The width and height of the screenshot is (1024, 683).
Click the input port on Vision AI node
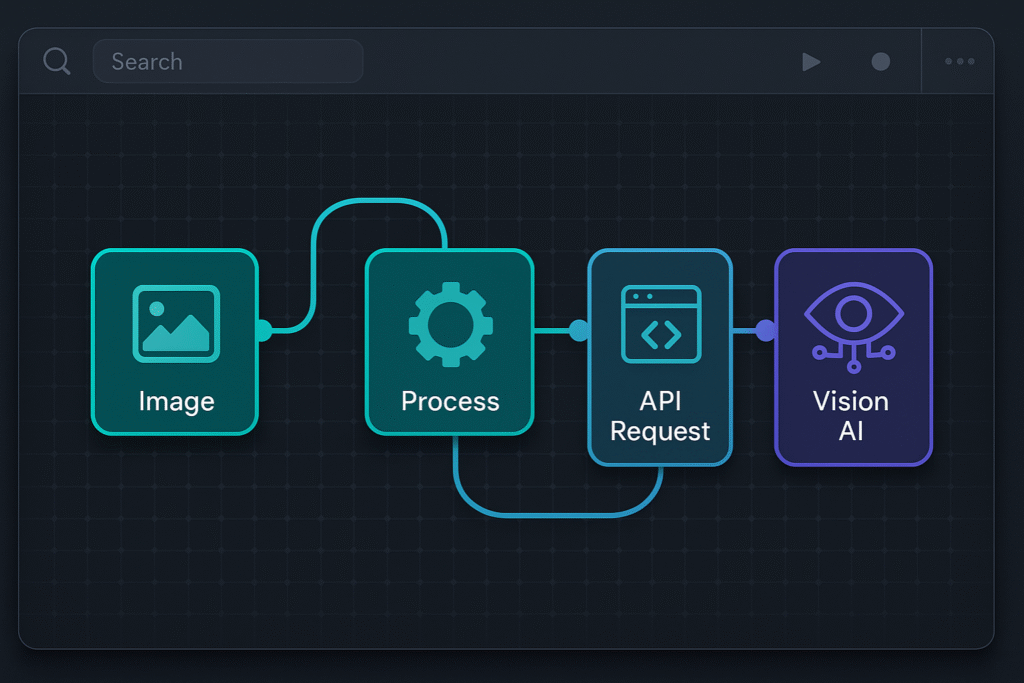tap(765, 328)
